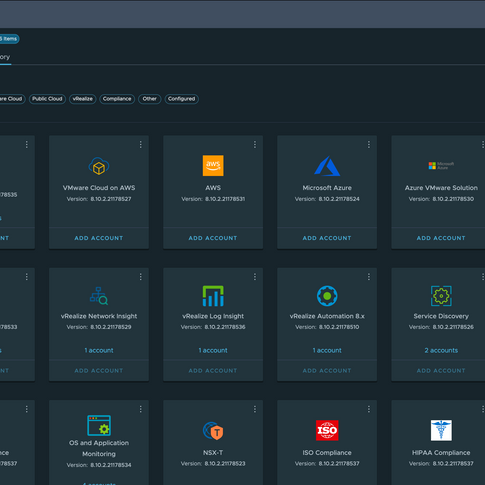This screenshot has width=485, height=485.
Task: Add account for VMware Cloud on AWS
Action: coord(99,238)
